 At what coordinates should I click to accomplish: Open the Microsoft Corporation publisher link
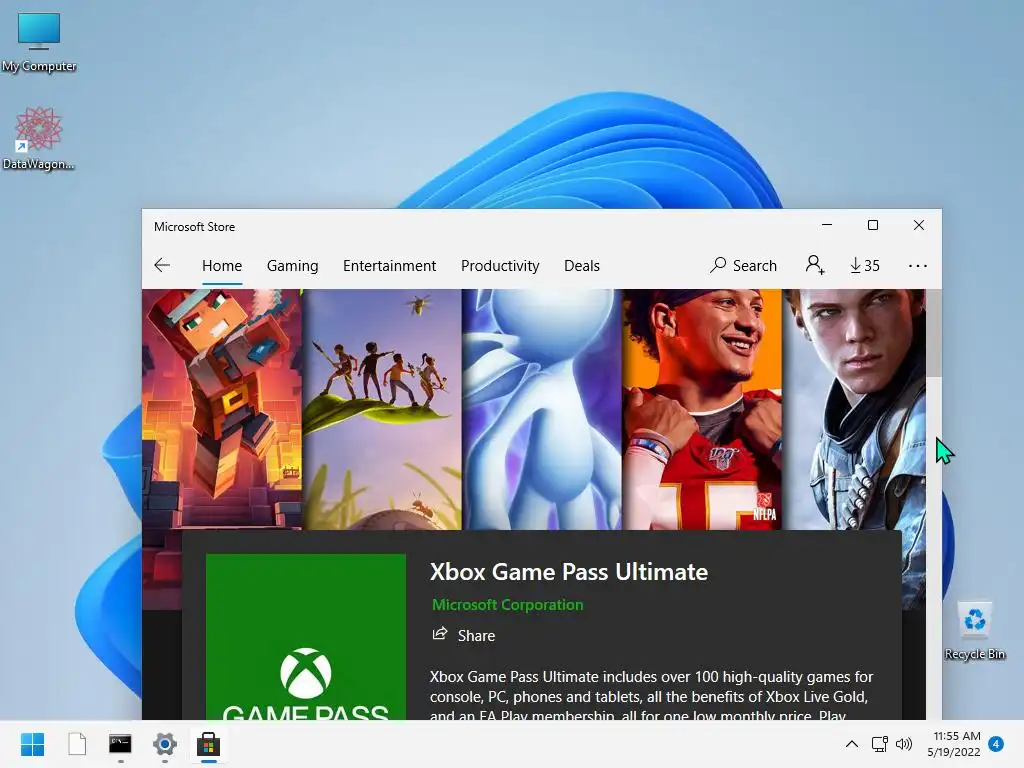(507, 605)
